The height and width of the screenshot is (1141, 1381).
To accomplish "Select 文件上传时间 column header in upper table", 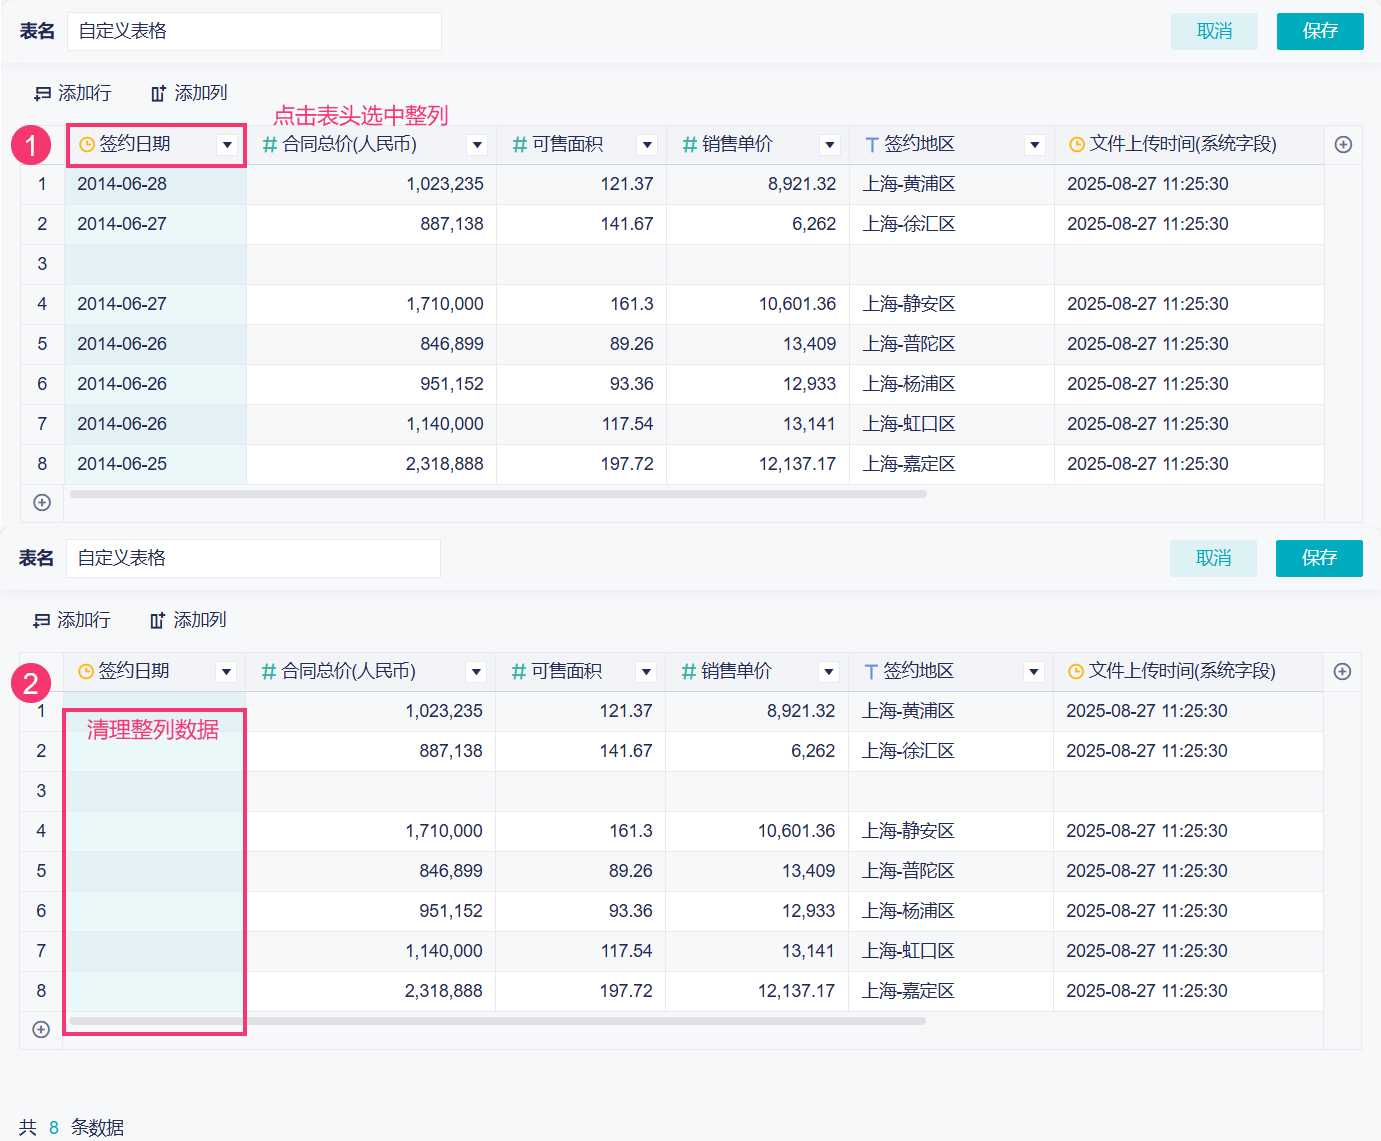I will tap(1182, 145).
